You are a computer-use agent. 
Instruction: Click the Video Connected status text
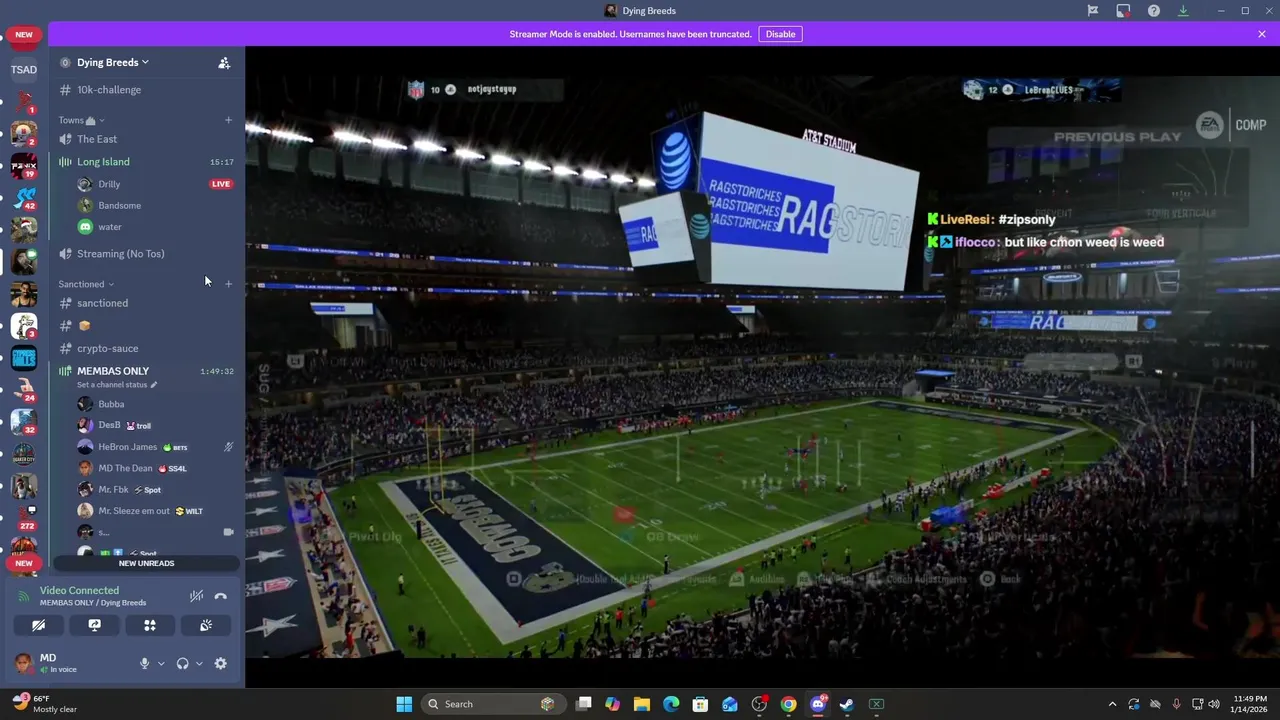click(79, 591)
